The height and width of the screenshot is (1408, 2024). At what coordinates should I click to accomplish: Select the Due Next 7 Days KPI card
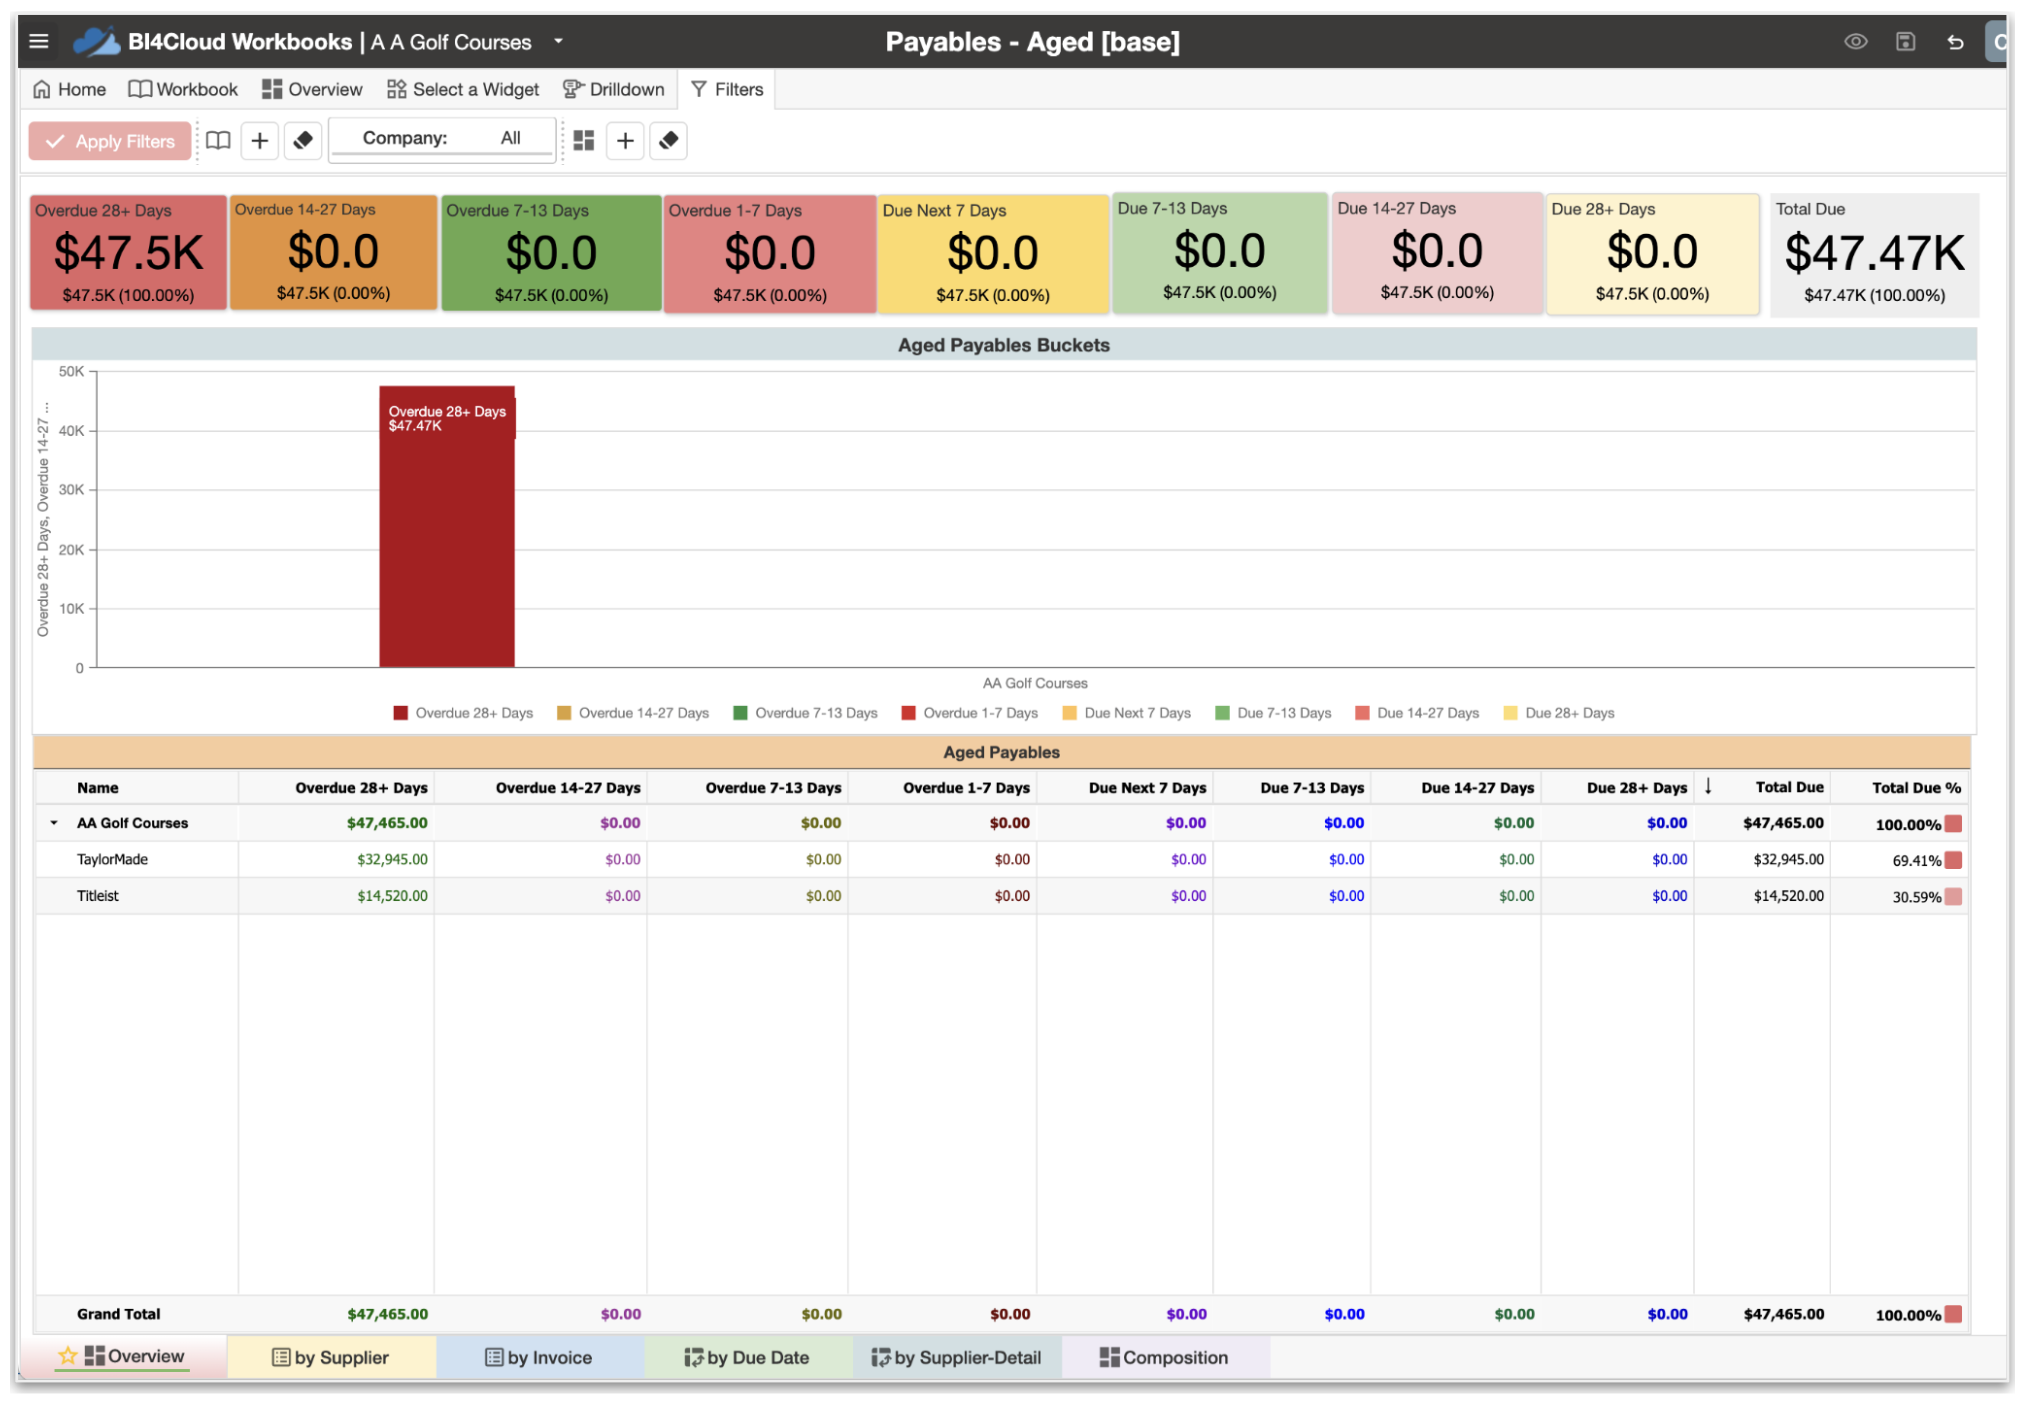(x=993, y=254)
